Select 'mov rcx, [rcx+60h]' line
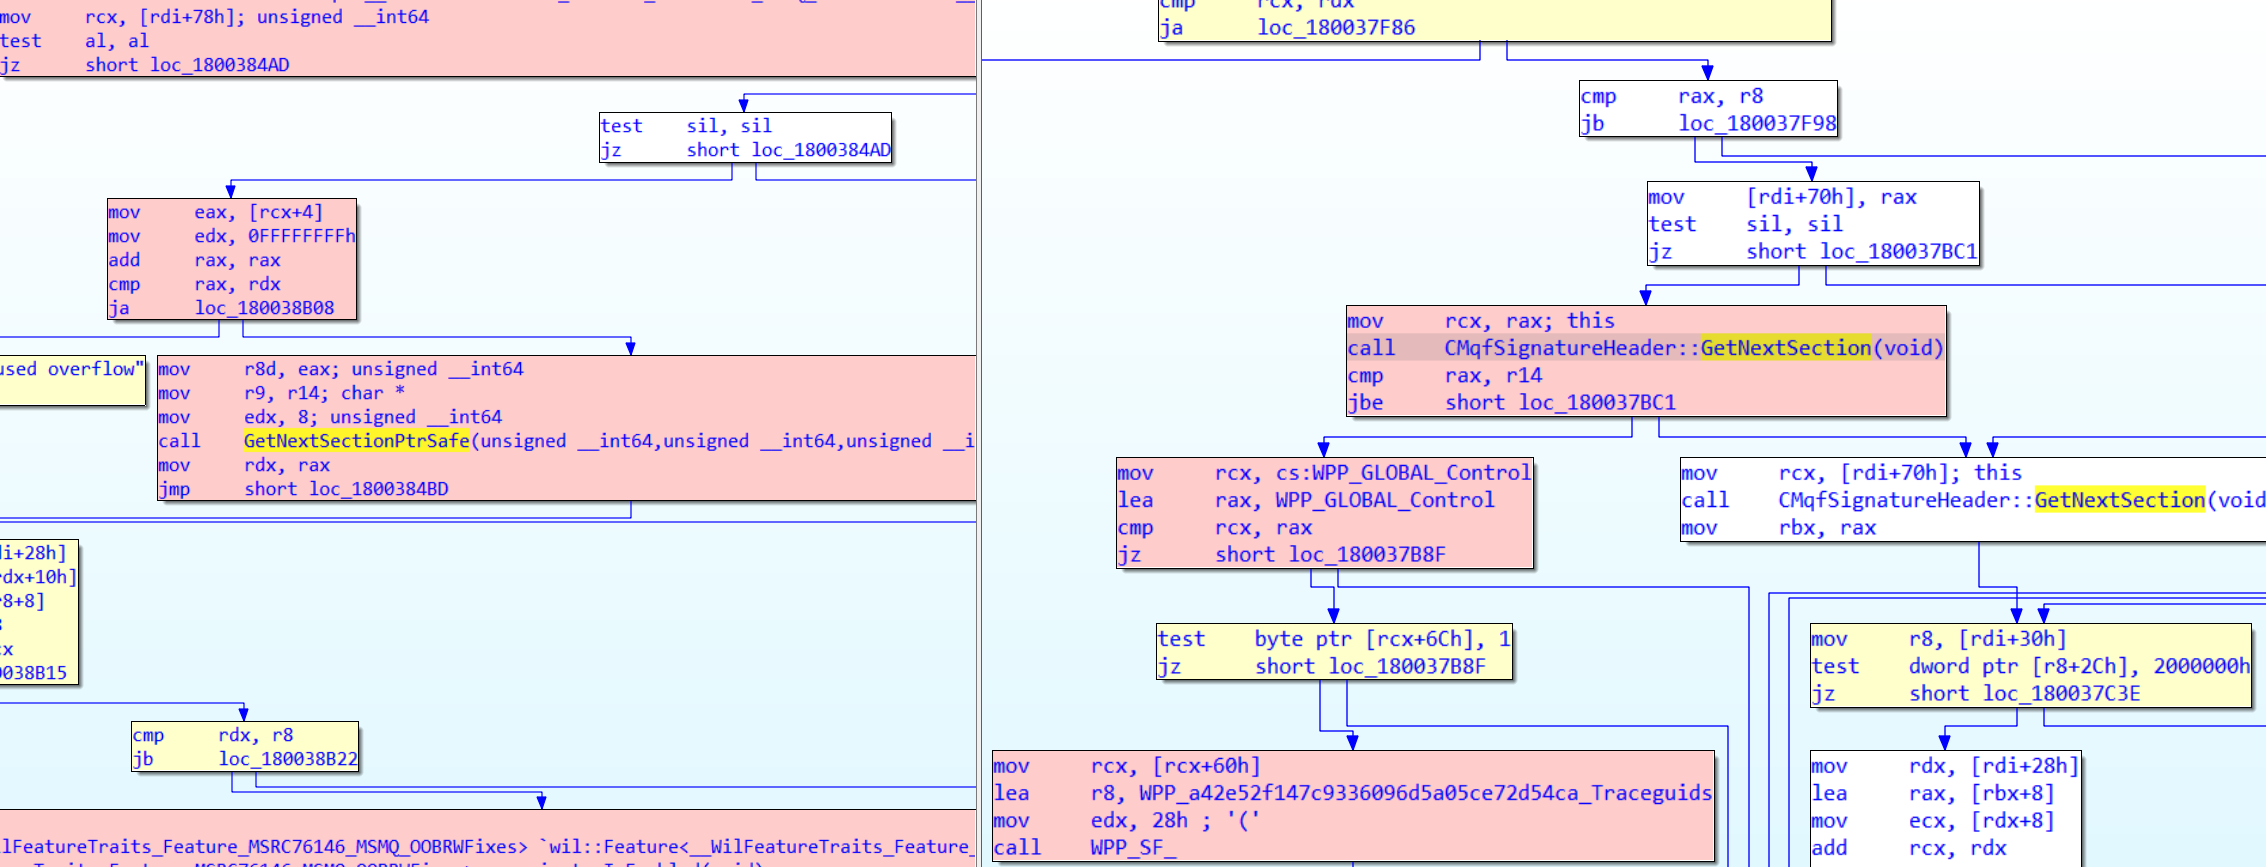 coord(1126,766)
